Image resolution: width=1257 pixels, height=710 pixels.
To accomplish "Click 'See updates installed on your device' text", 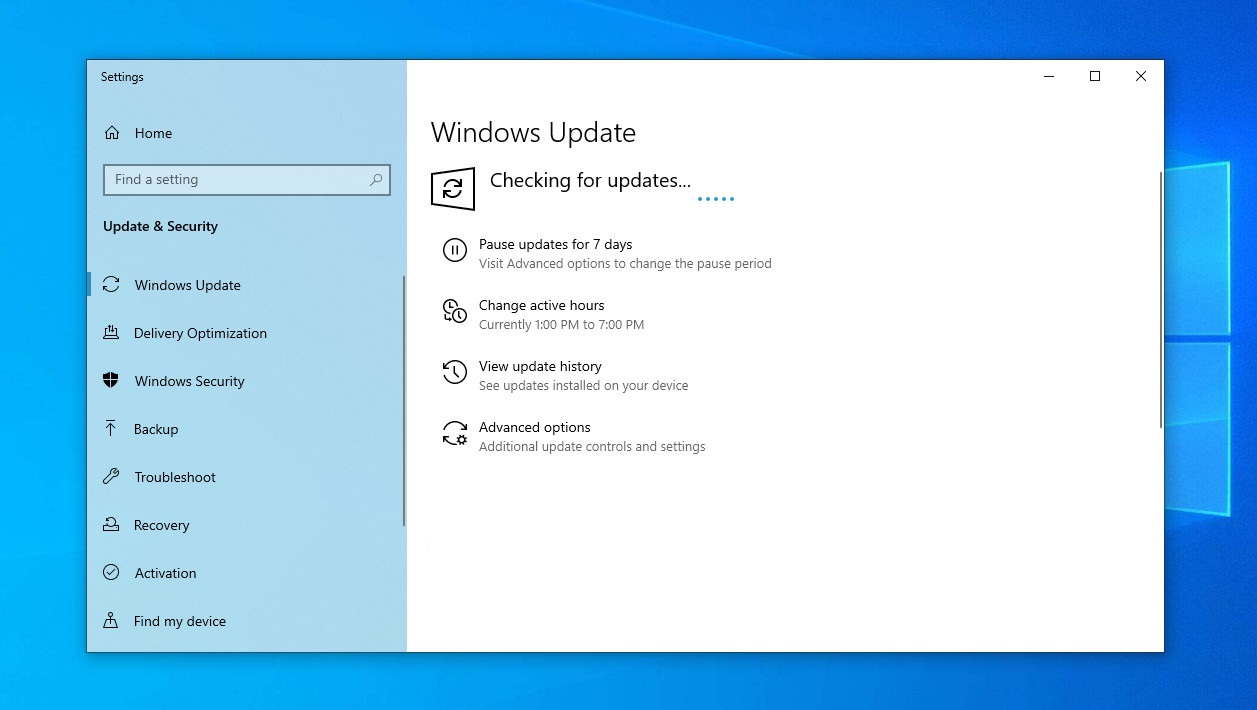I will click(583, 386).
